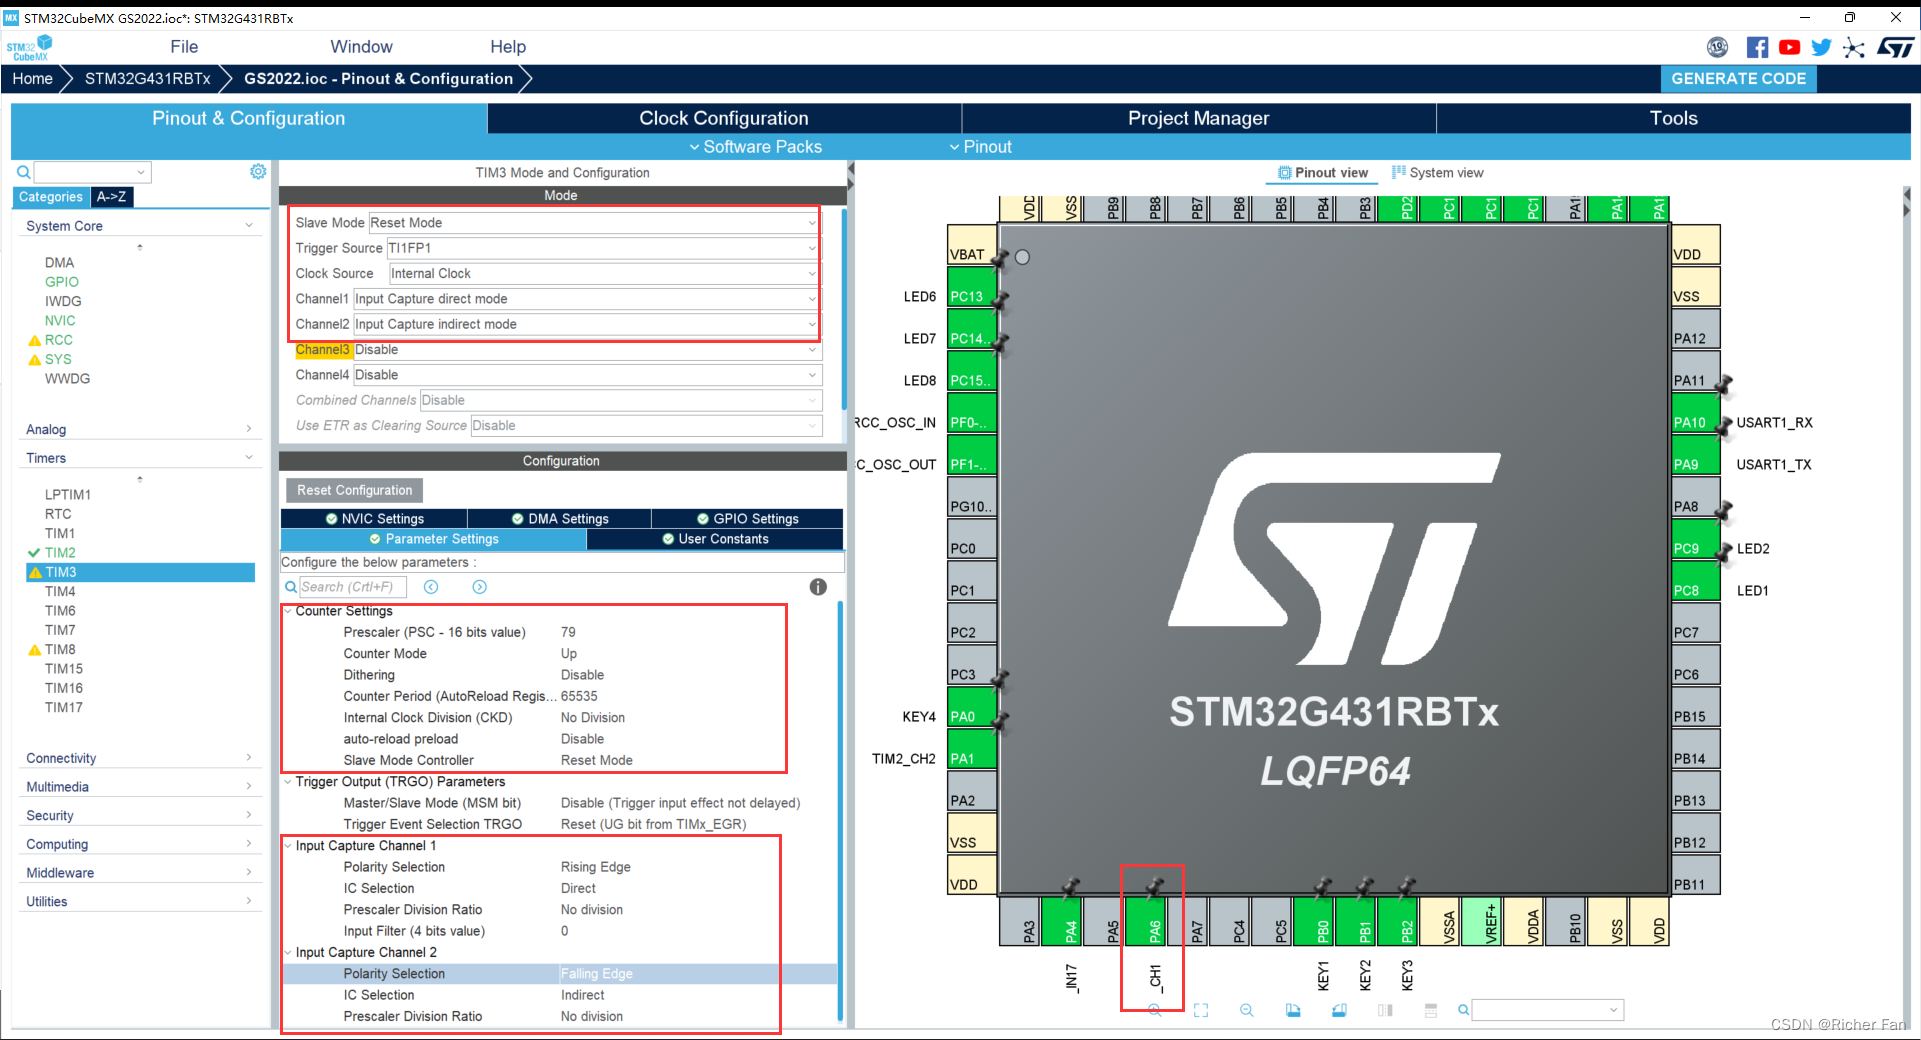Click the Twitter icon in the top bar
Image resolution: width=1921 pixels, height=1040 pixels.
[x=1822, y=47]
